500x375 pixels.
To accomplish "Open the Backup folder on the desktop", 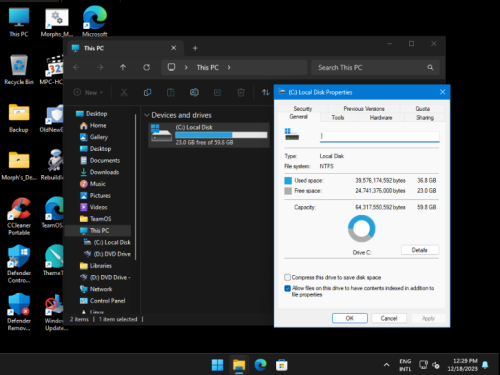I will click(19, 118).
